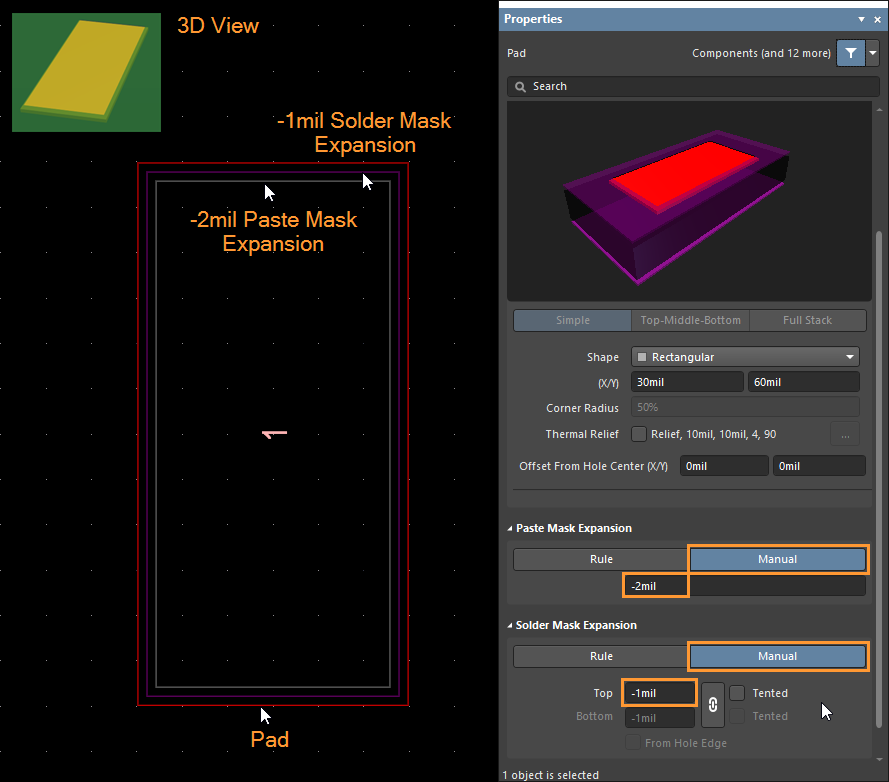Check the Top Tented checkbox
This screenshot has width=889, height=782.
(x=737, y=693)
